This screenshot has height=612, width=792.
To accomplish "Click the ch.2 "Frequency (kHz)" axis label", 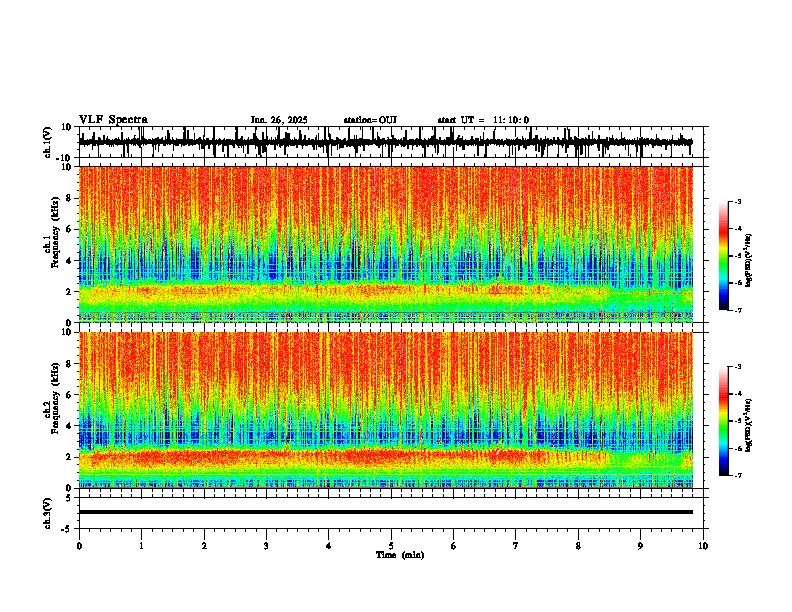I will click(56, 398).
